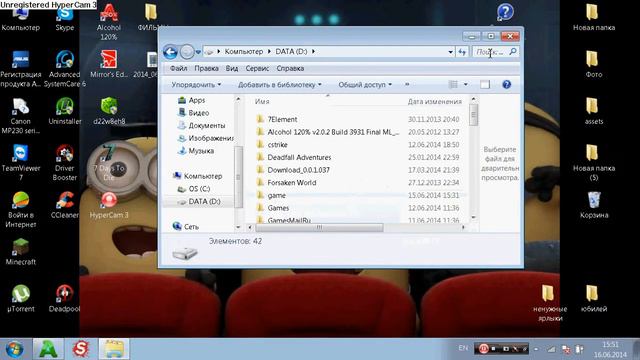Expand the Компьютер breadcrumb arrow
Image resolution: width=640 pixels, height=360 pixels.
(x=269, y=51)
